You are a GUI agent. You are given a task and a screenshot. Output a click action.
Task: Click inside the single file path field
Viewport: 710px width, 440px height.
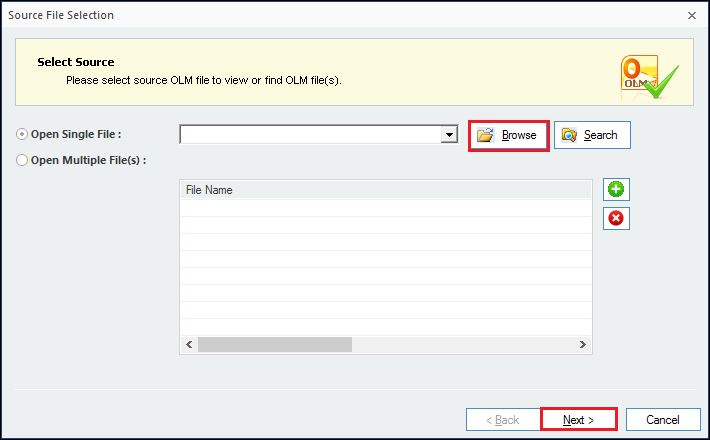click(311, 134)
